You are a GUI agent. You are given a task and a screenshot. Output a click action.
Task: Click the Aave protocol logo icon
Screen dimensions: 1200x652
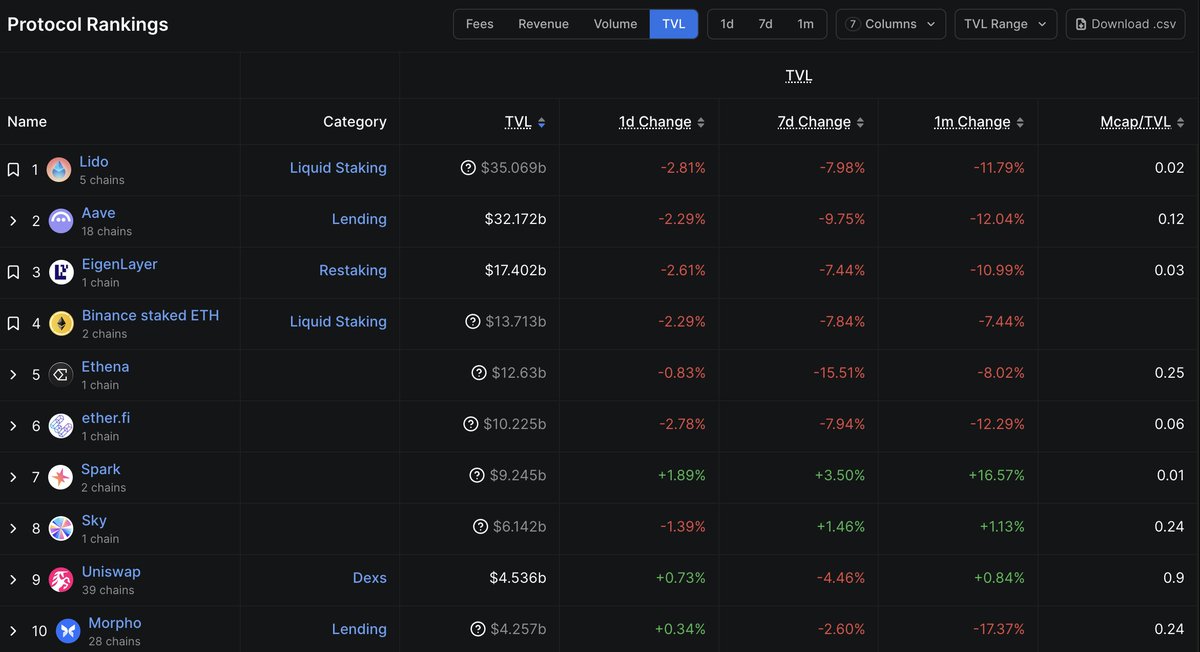[61, 221]
